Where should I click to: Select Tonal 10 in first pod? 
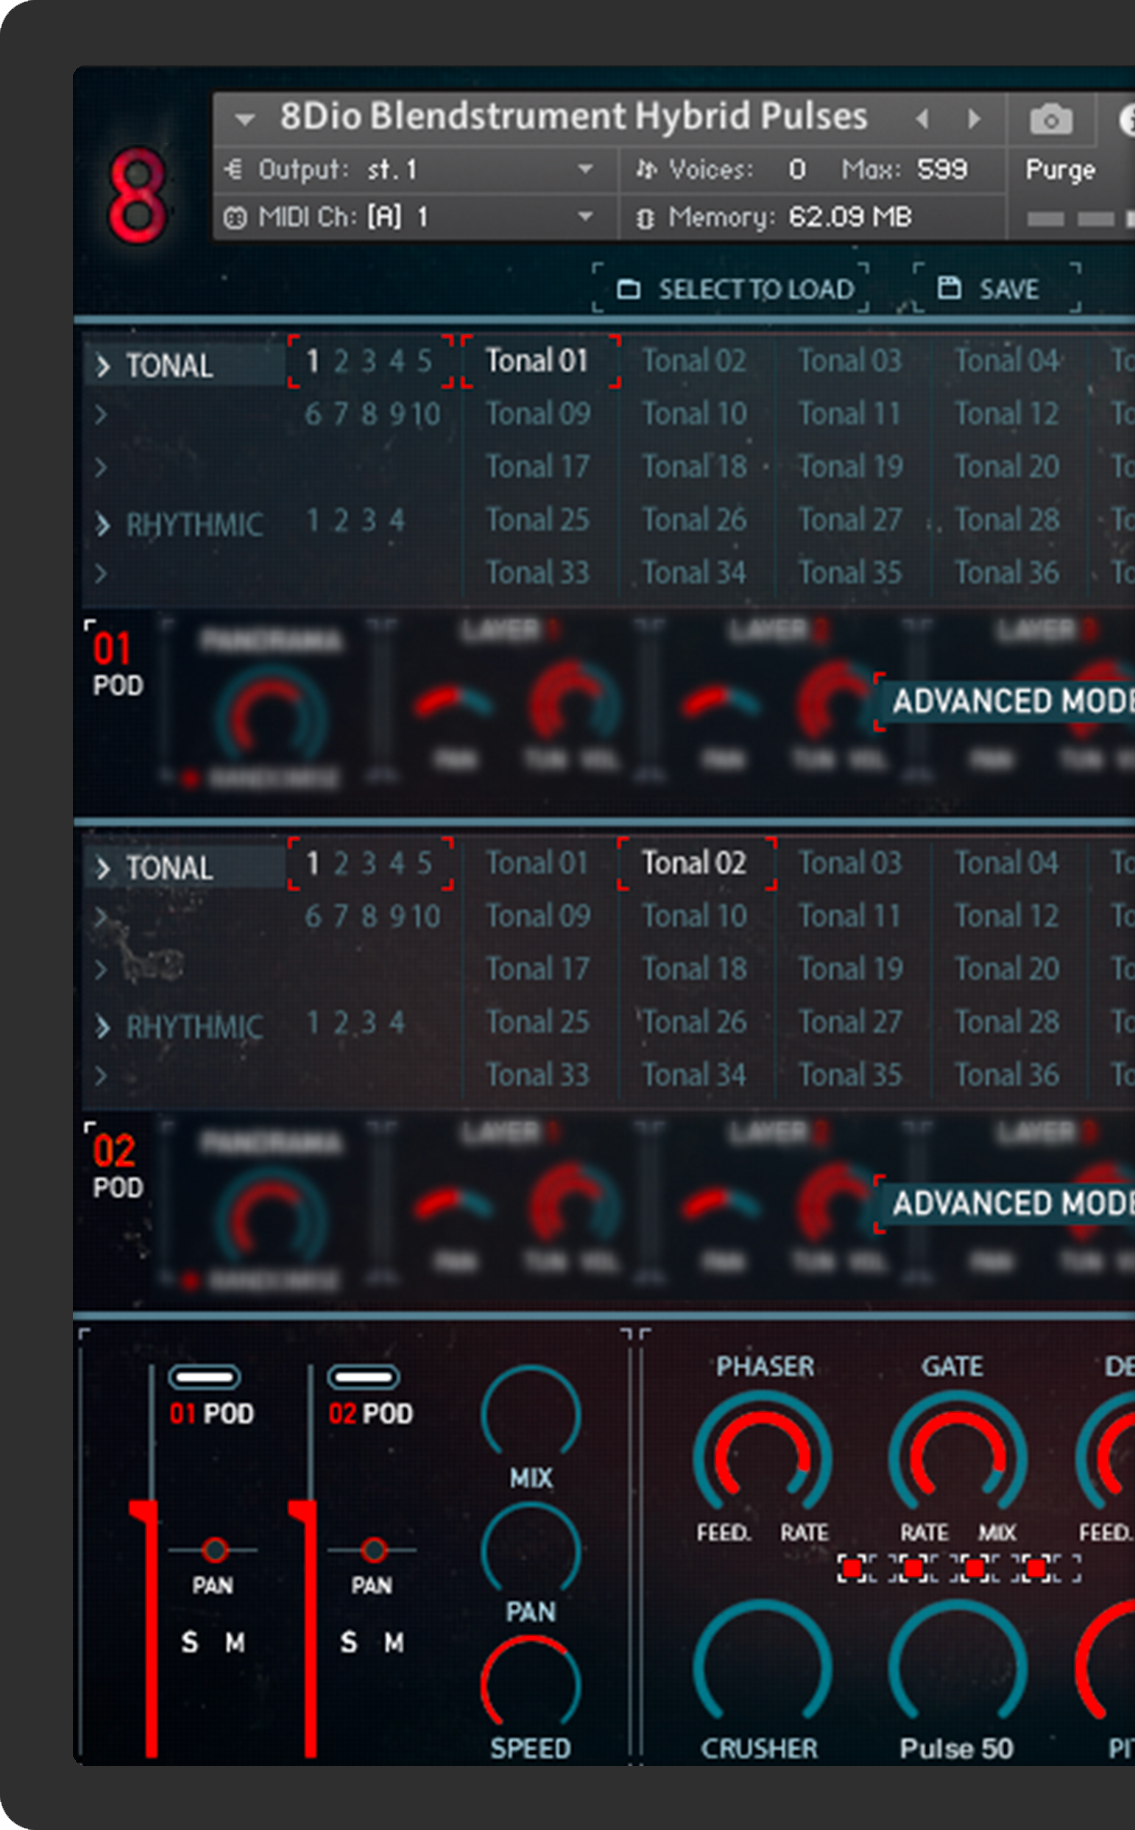(694, 414)
